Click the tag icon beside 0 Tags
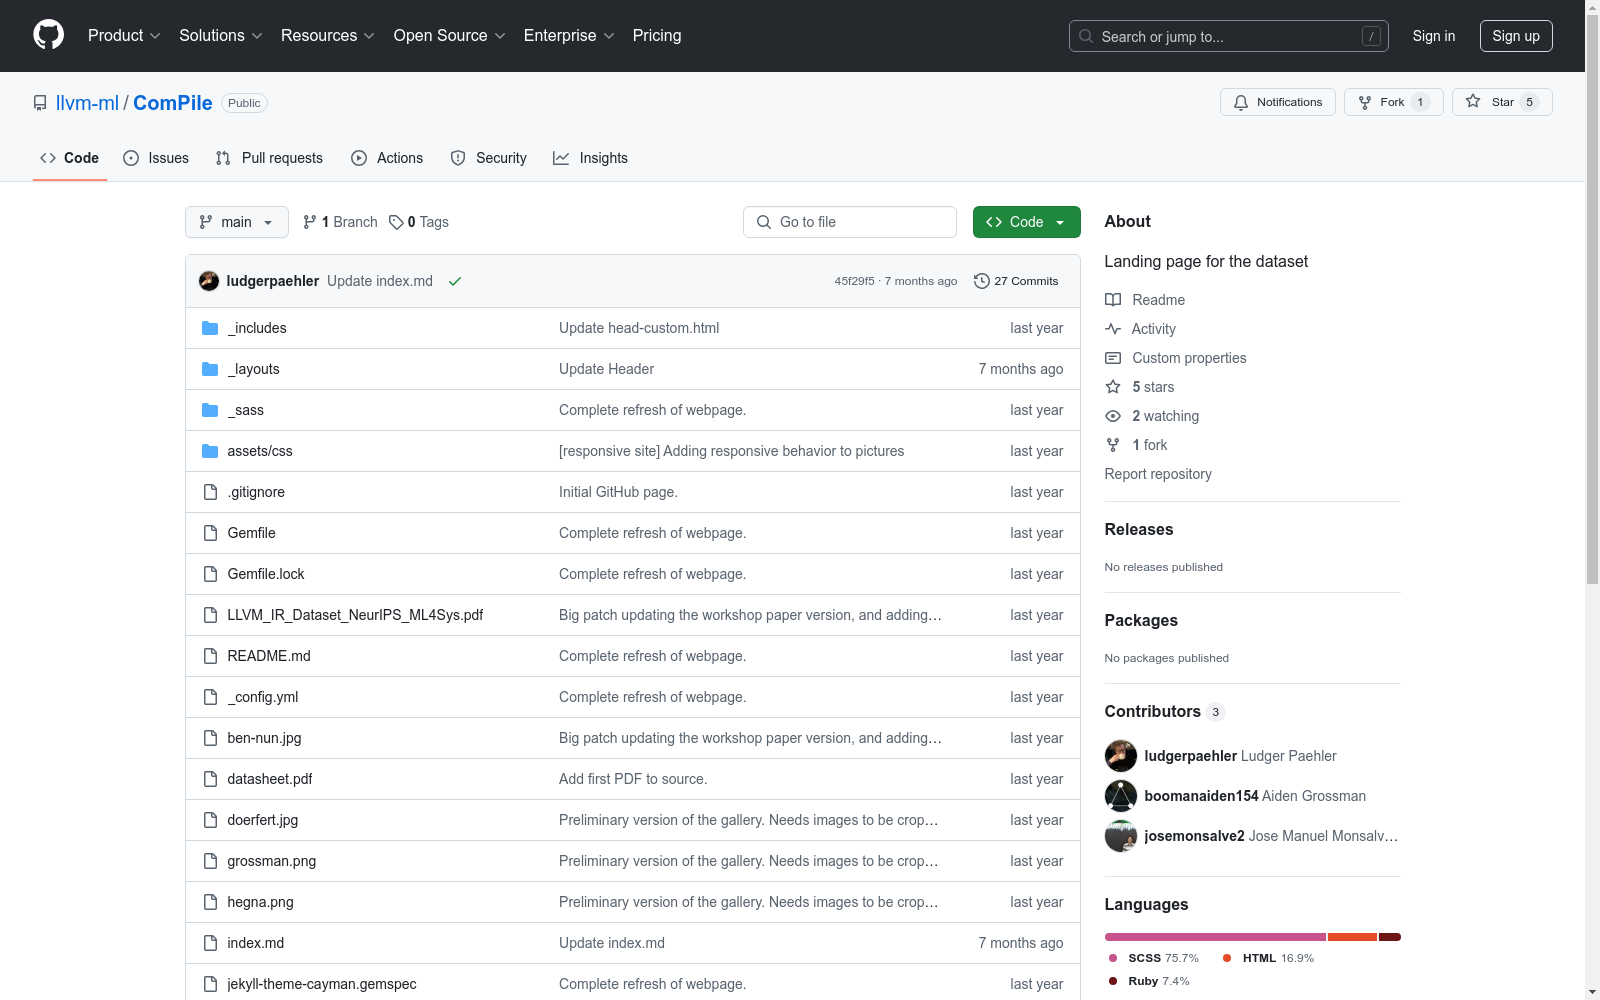Screen dimensions: 1600x1000 point(396,222)
